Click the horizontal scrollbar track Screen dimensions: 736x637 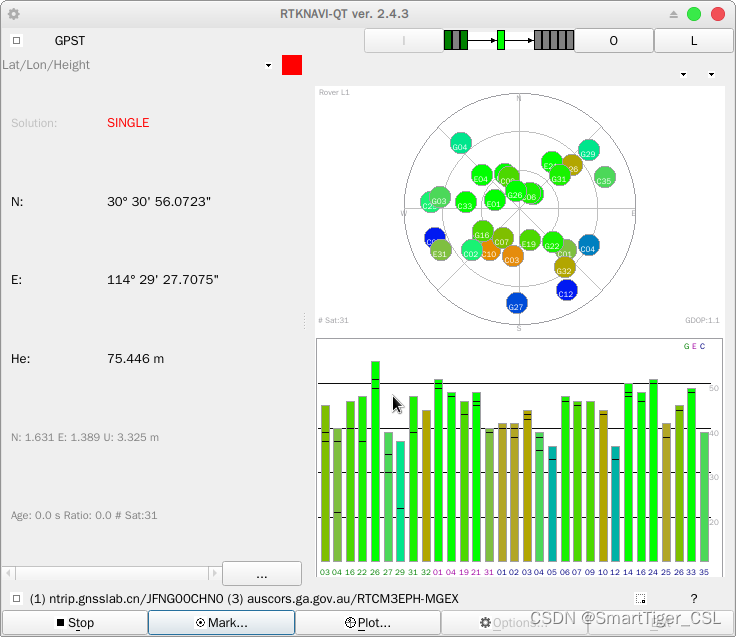112,573
